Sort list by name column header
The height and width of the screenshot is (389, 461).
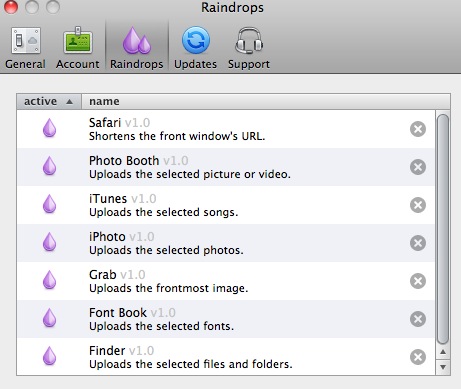coord(266,101)
